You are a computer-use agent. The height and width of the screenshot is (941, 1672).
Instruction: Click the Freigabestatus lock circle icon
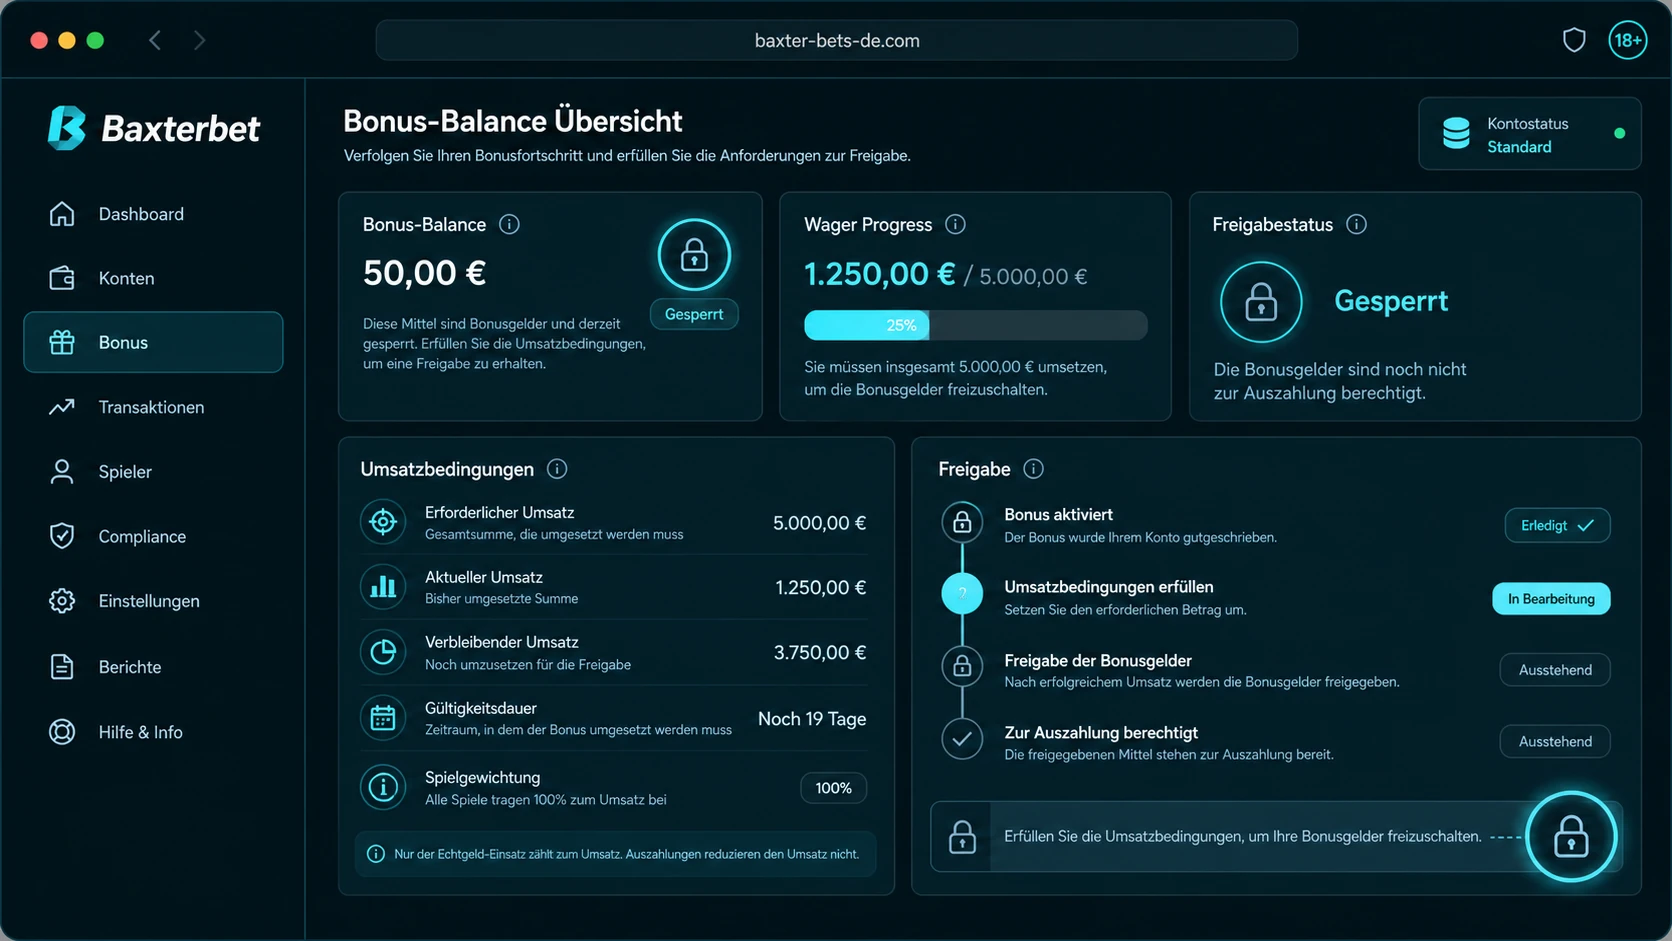[1261, 302]
